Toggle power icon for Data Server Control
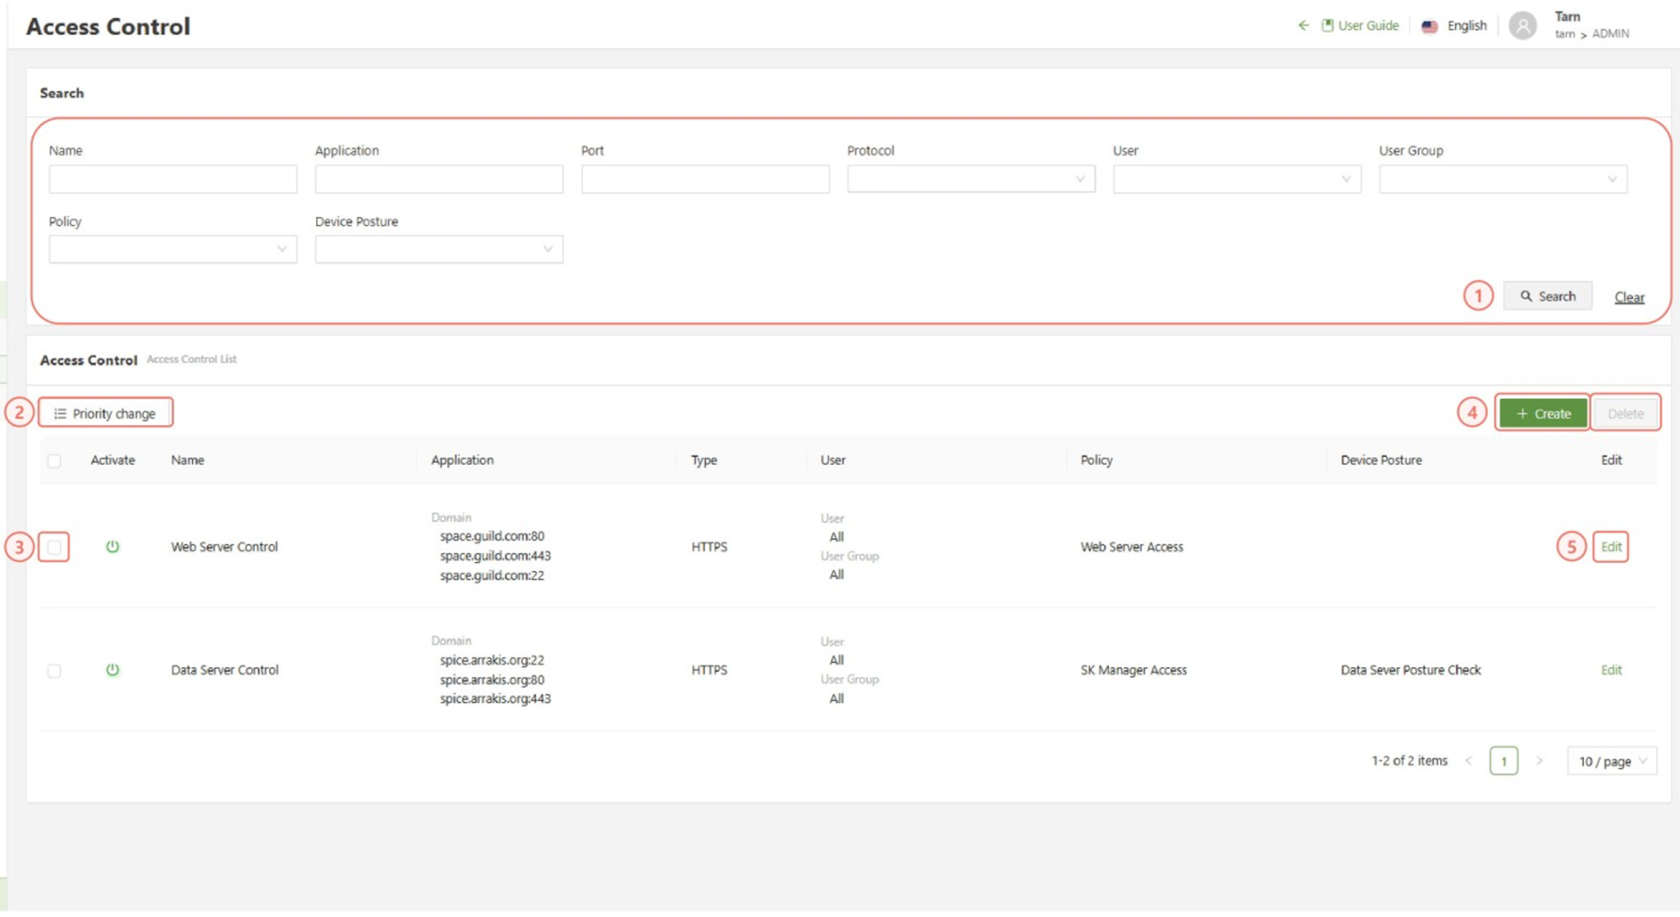This screenshot has height=917, width=1680. tap(113, 670)
